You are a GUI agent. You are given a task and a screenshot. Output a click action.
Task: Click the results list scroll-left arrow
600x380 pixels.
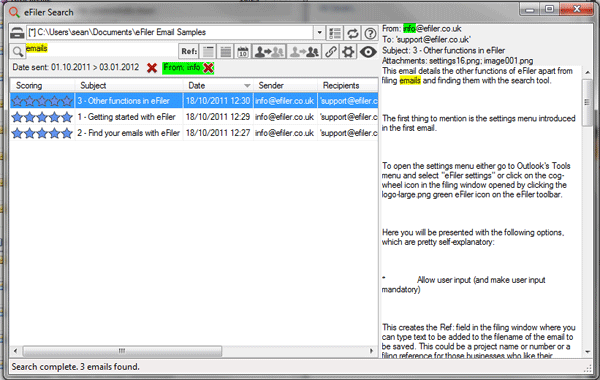15,351
